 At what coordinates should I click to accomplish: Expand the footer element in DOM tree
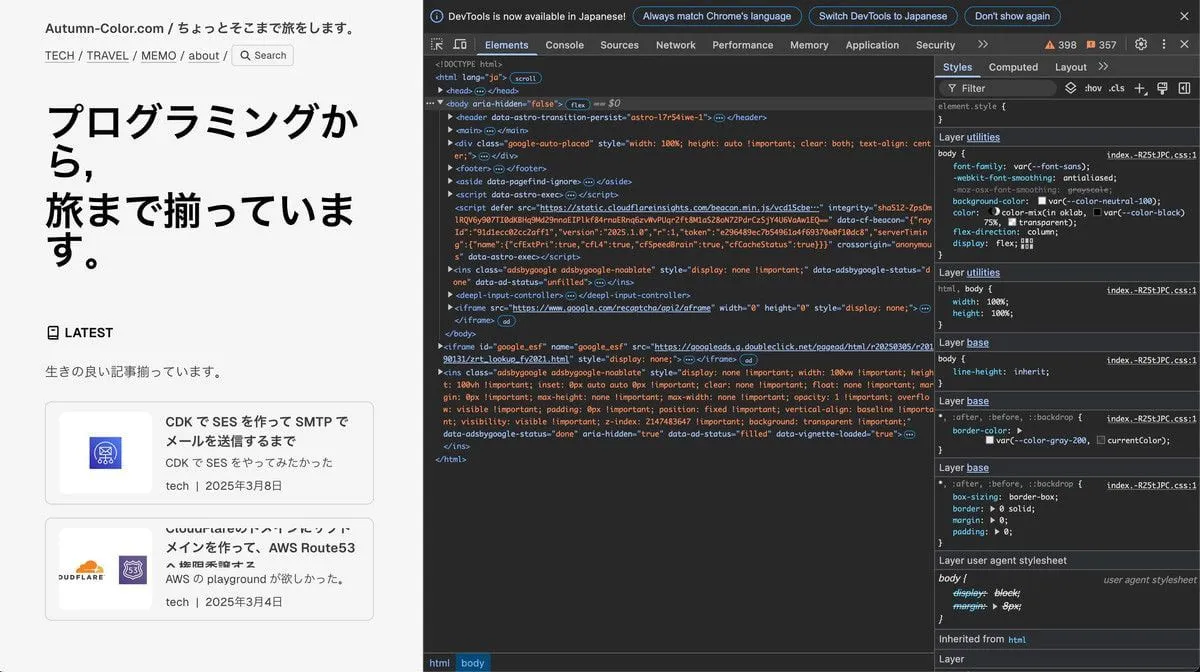pos(450,169)
